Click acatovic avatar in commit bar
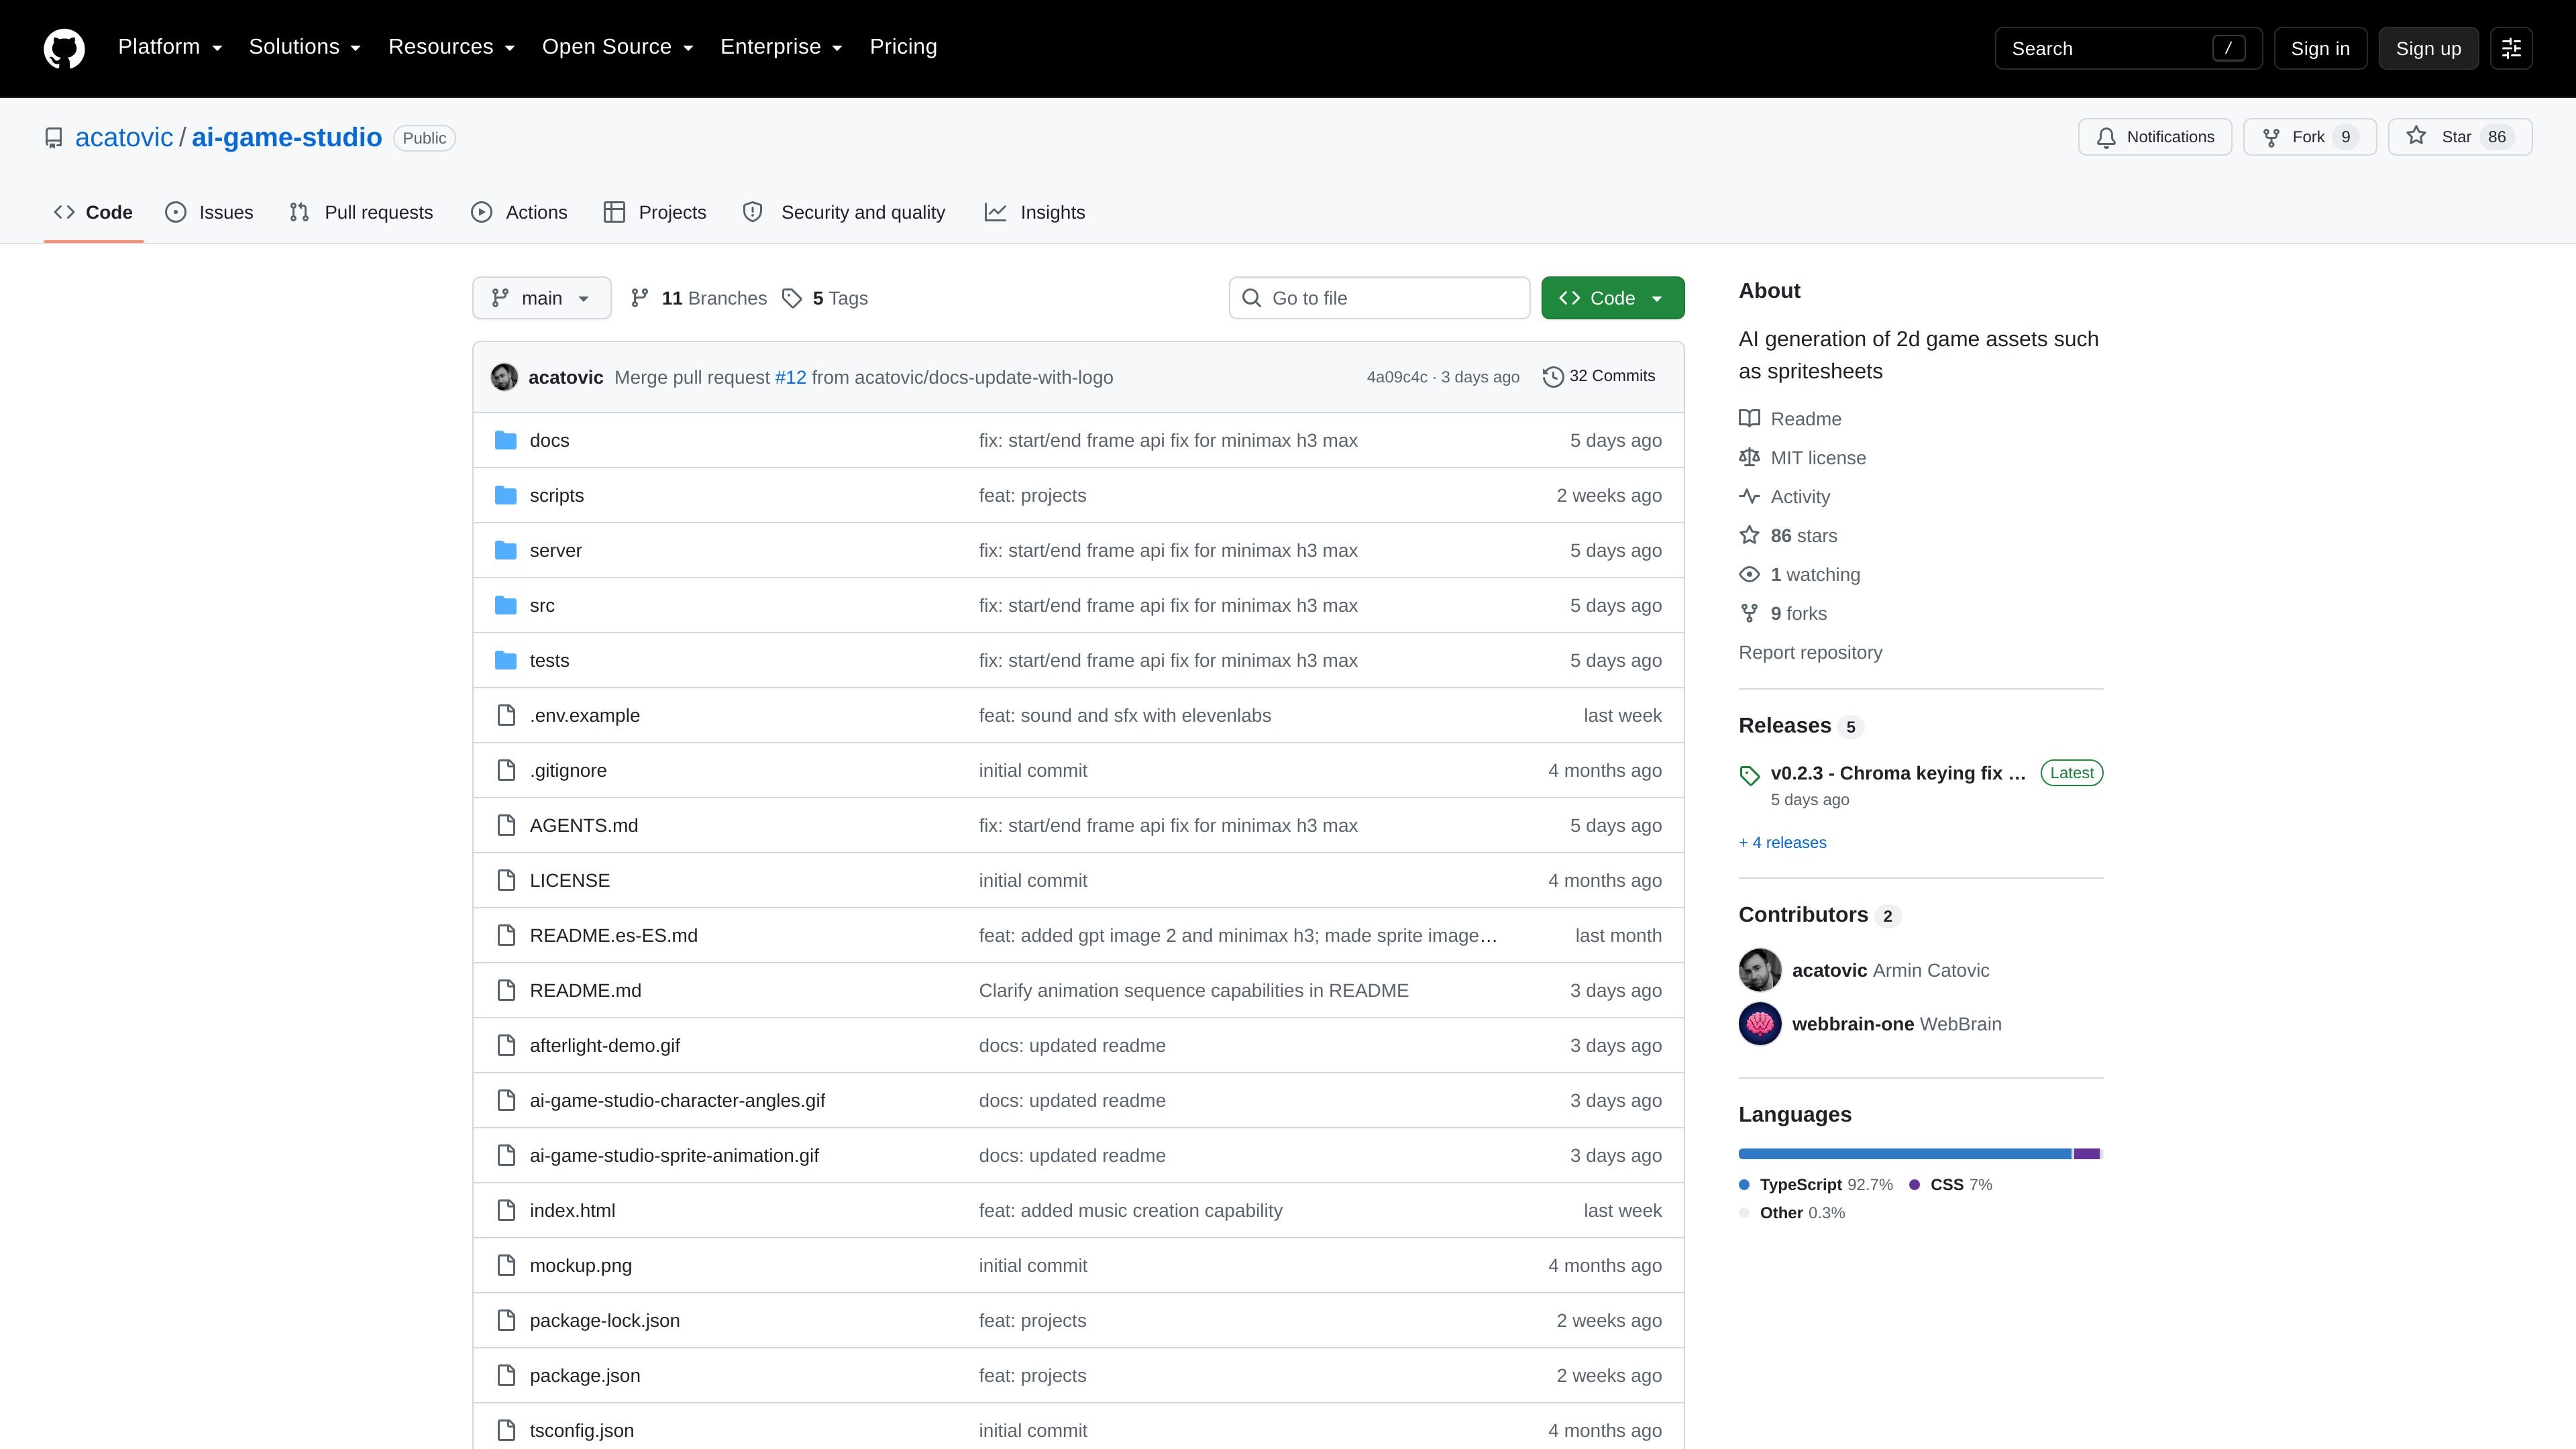The image size is (2576, 1449). click(504, 377)
